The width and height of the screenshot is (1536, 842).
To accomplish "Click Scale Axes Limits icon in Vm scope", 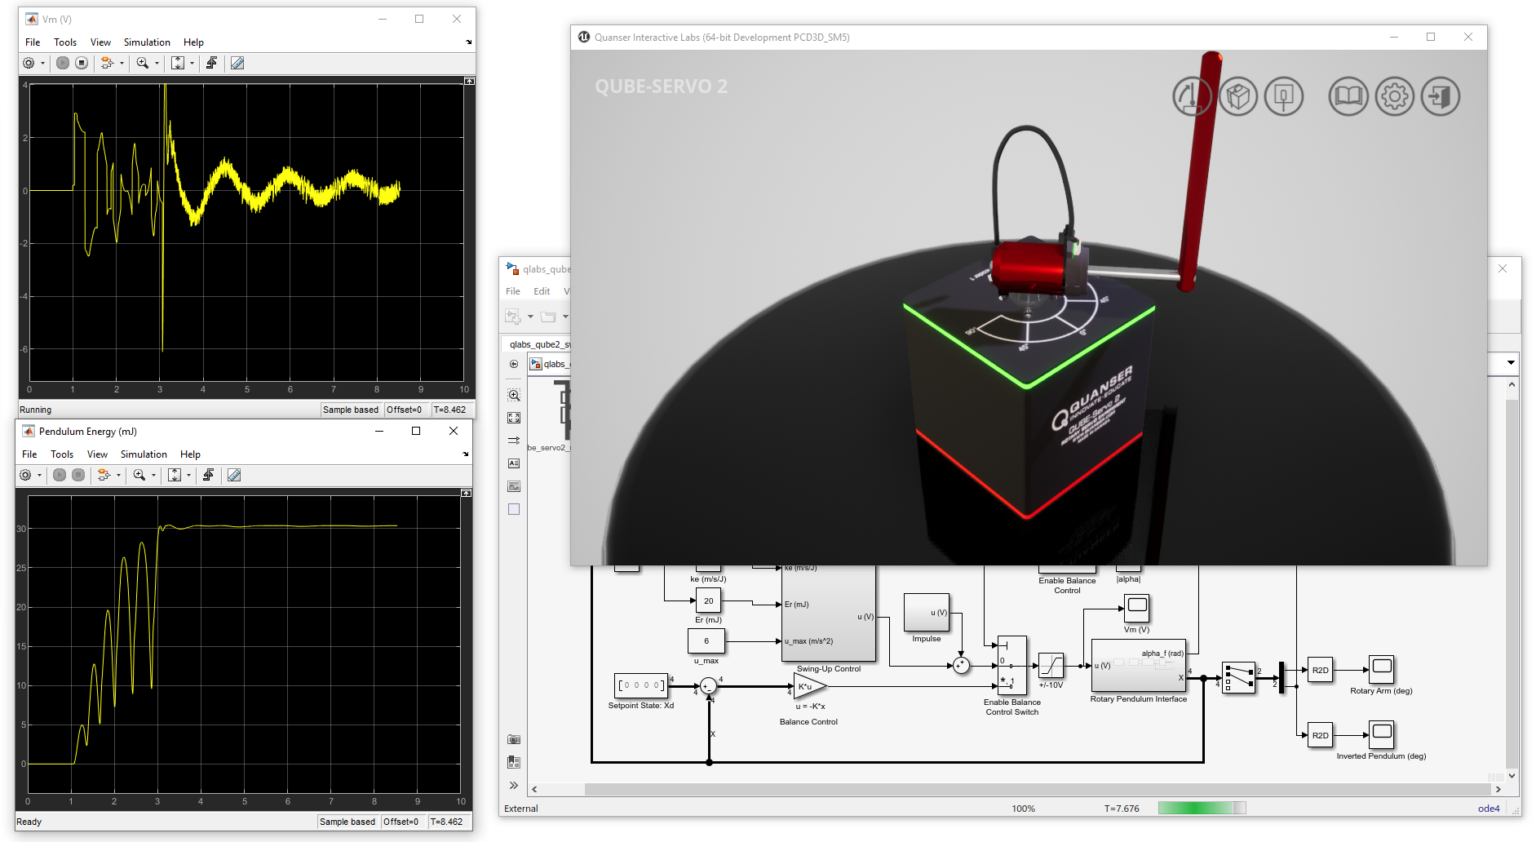I will coord(177,63).
